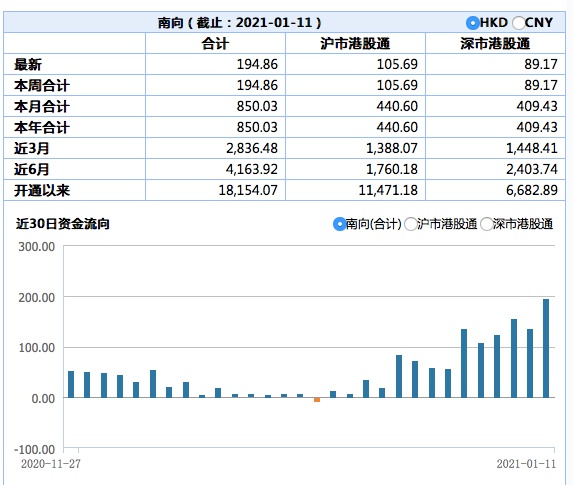This screenshot has width=573, height=485.
Task: Click 开通以来 沪市 value 11,471.18
Action: click(388, 190)
